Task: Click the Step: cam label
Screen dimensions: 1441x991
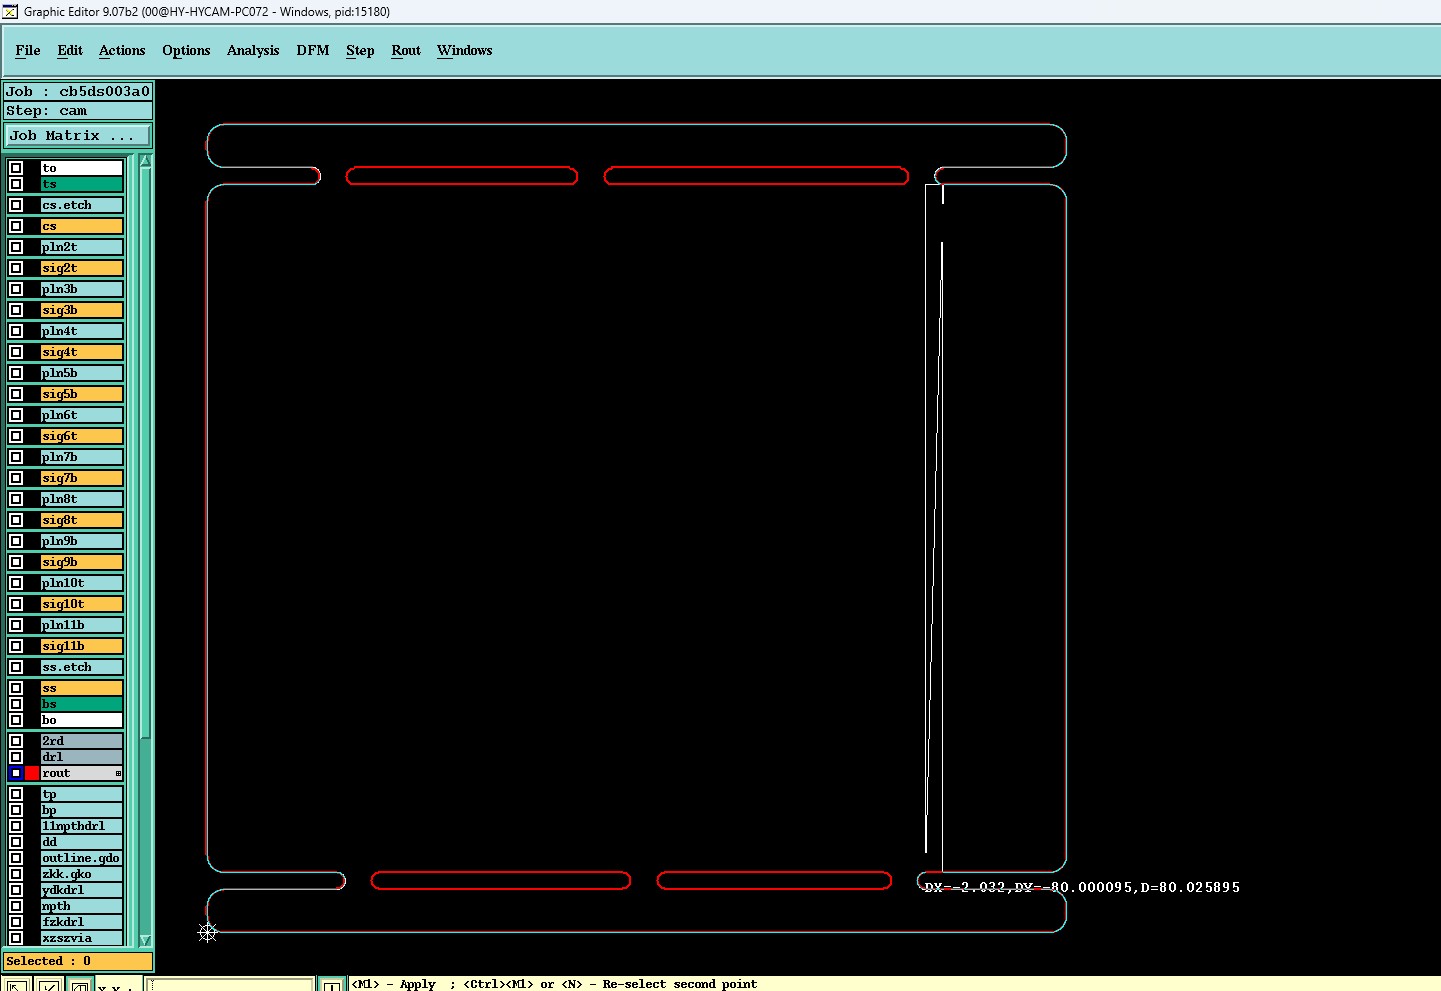Action: click(78, 111)
